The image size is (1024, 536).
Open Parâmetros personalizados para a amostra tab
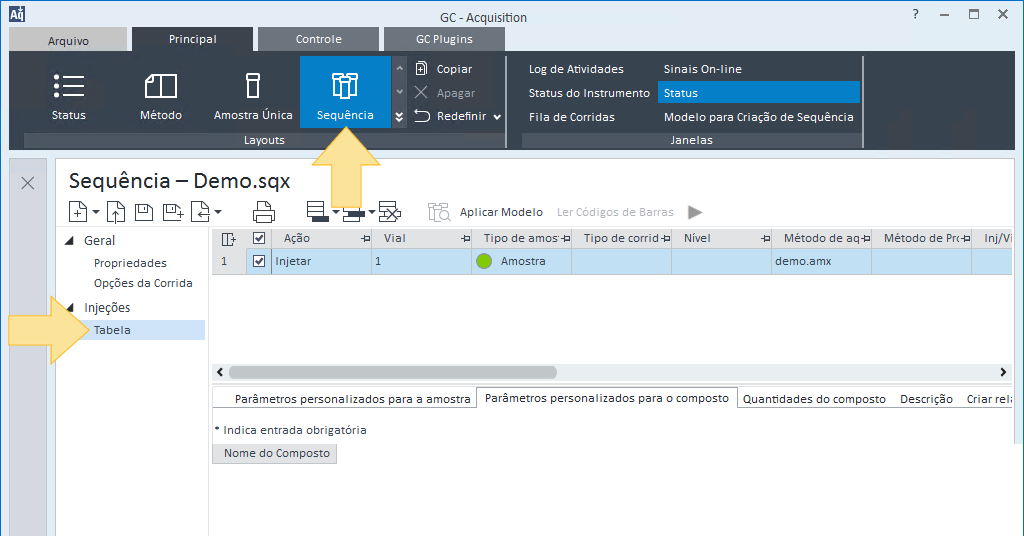tap(353, 399)
